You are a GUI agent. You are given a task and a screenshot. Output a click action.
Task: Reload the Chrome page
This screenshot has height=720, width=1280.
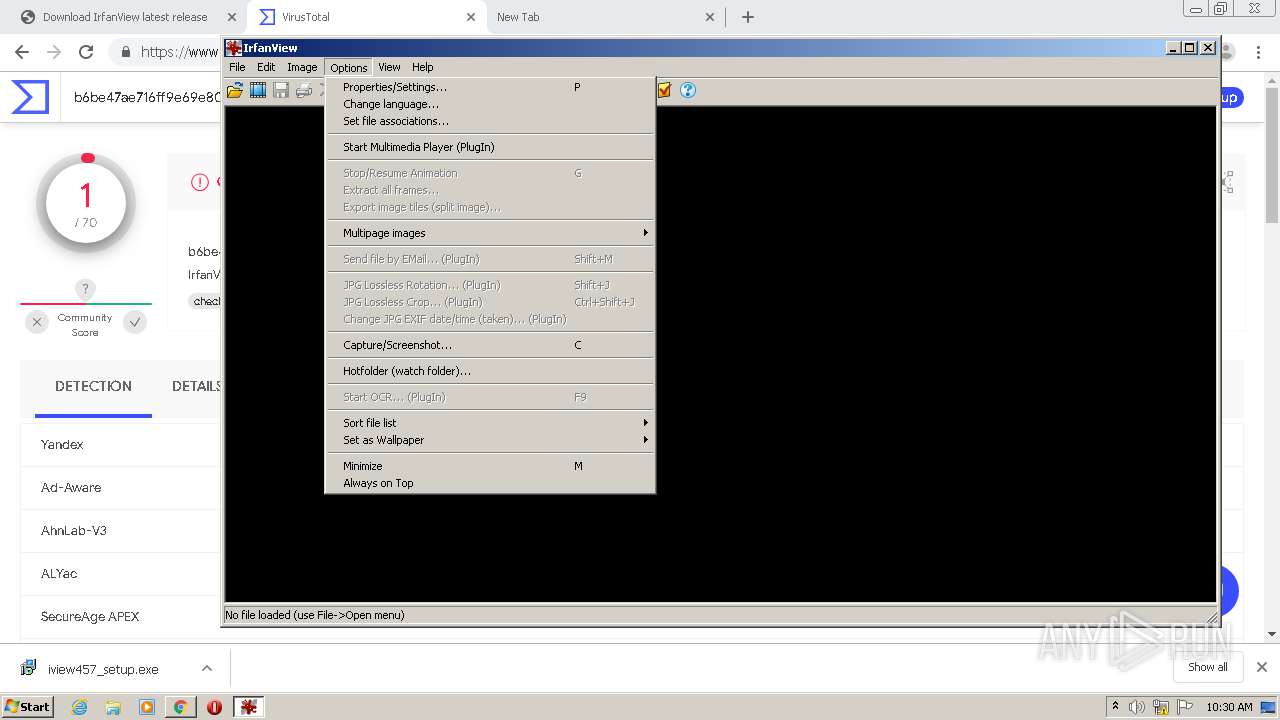click(x=86, y=52)
